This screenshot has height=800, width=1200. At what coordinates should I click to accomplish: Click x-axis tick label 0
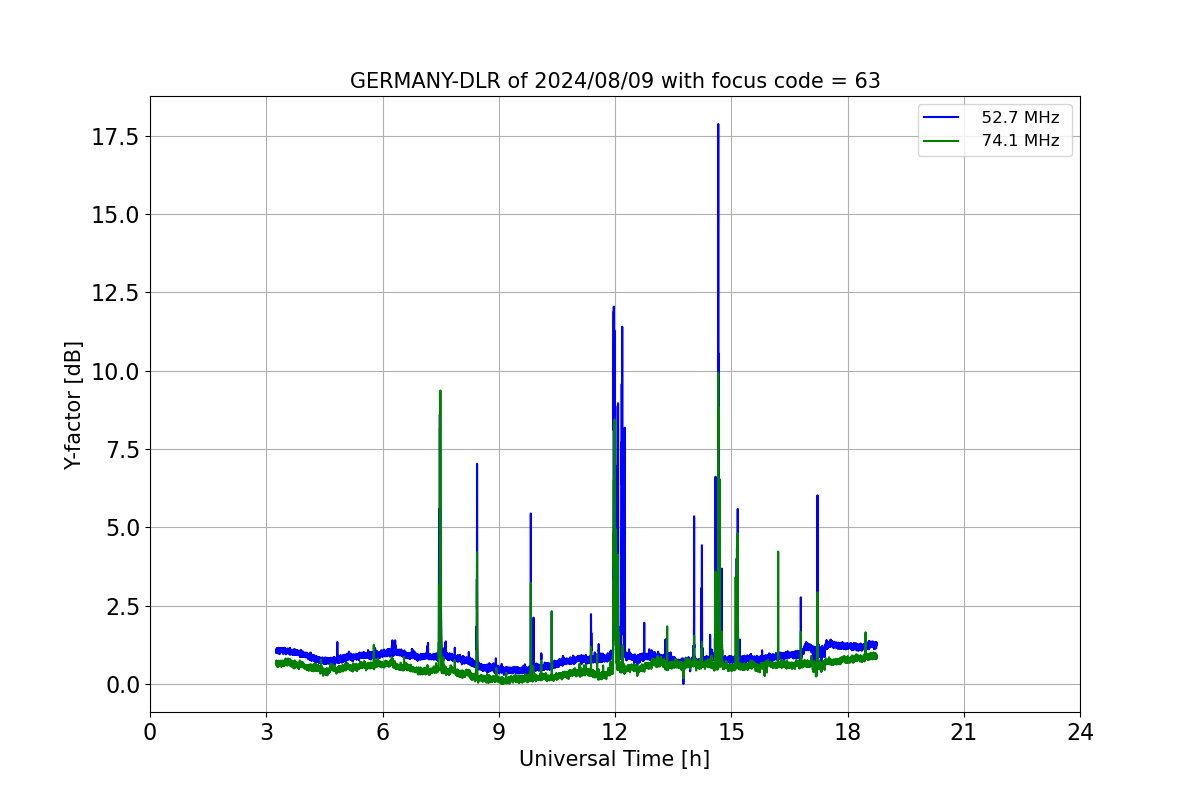(150, 733)
